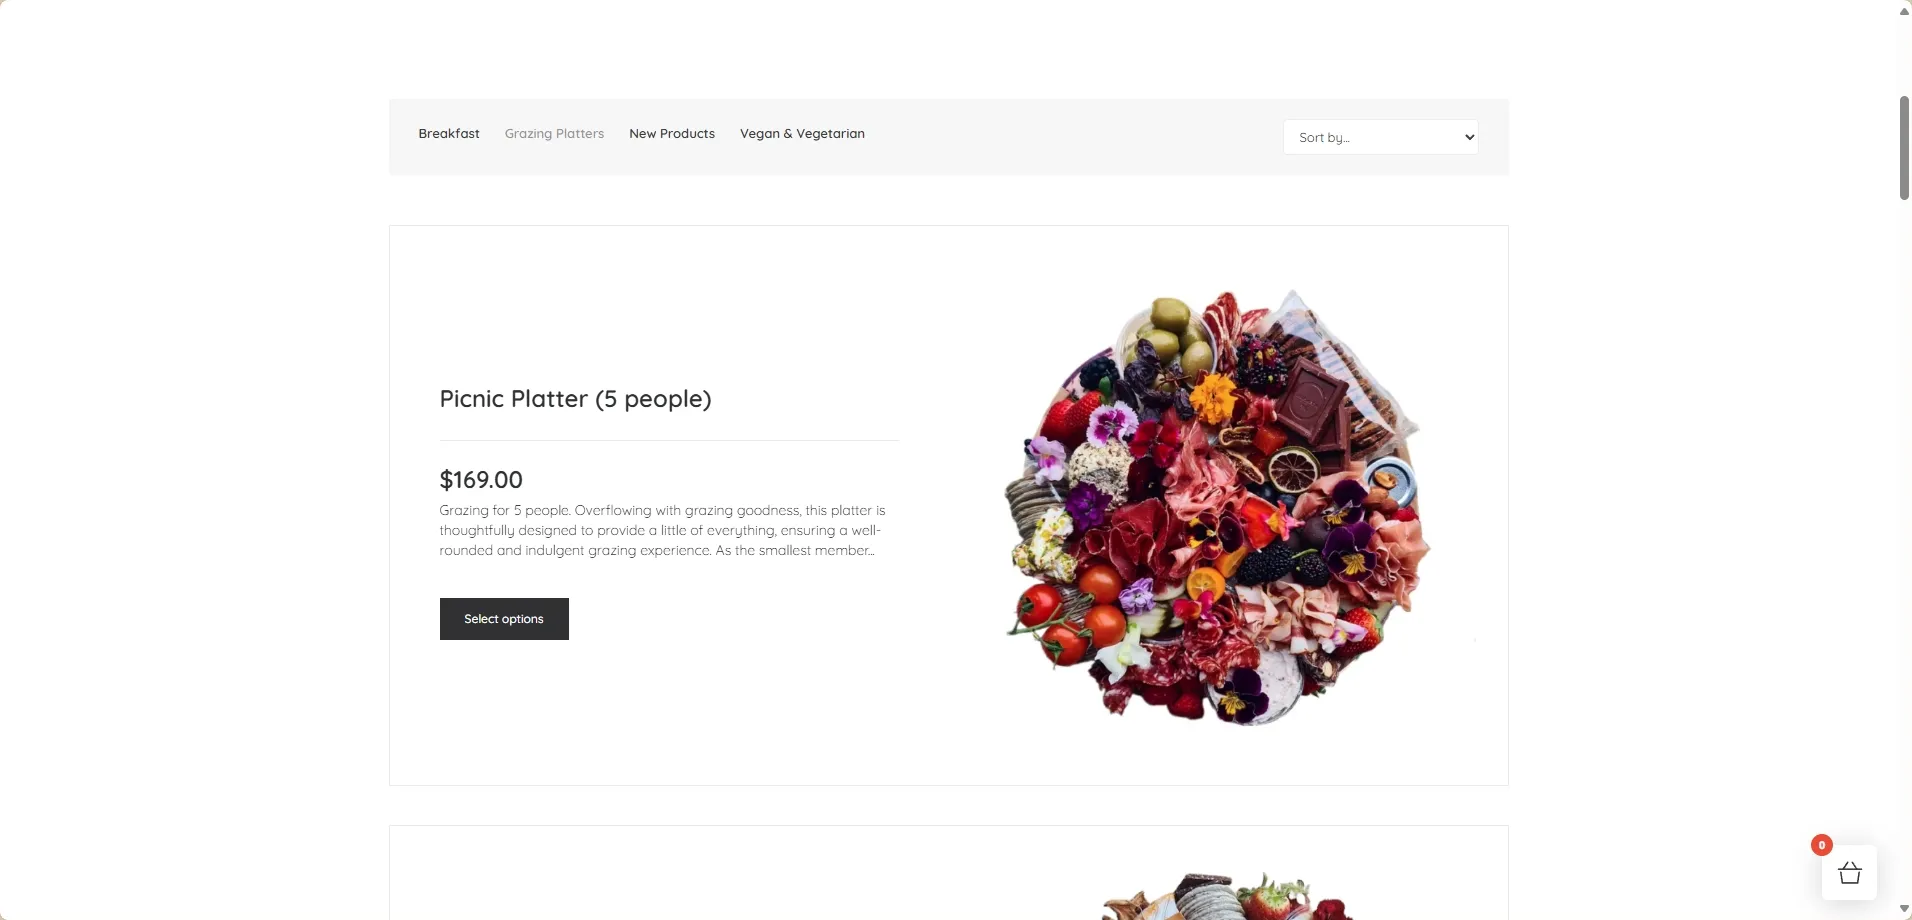Image resolution: width=1912 pixels, height=920 pixels.
Task: Open the shopping basket icon
Action: 1849,873
